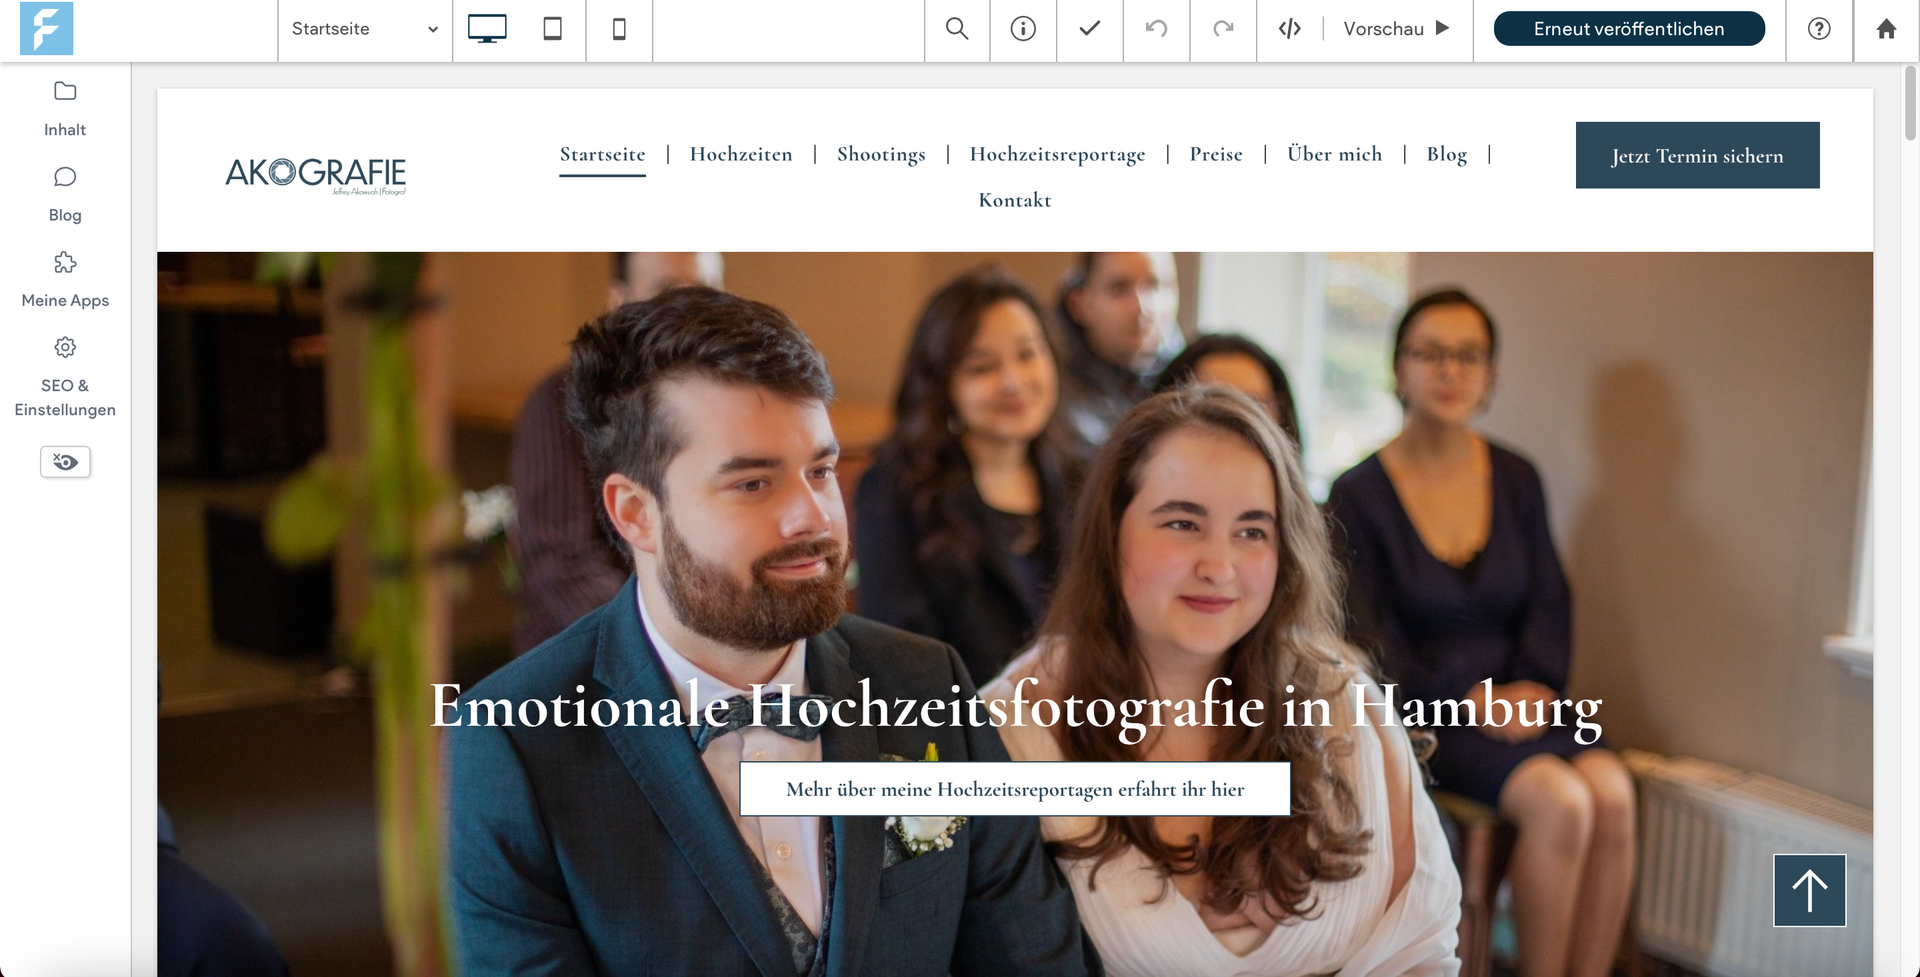Select Hochzeitsreportage in site navigation
Viewport: 1920px width, 977px height.
click(x=1057, y=154)
